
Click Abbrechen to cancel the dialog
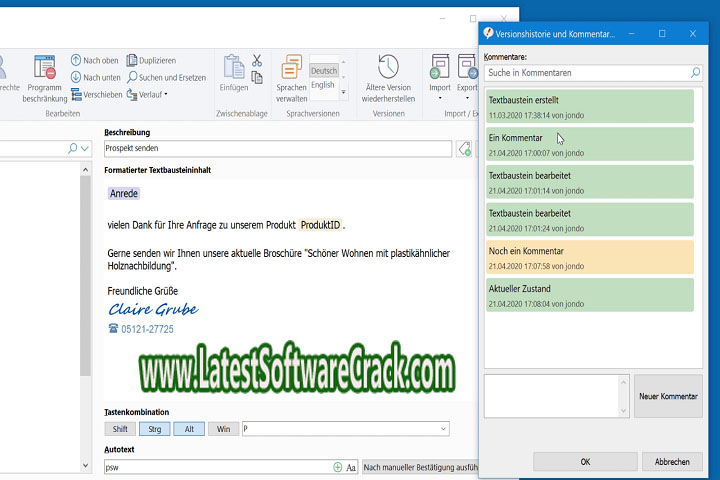tap(672, 462)
